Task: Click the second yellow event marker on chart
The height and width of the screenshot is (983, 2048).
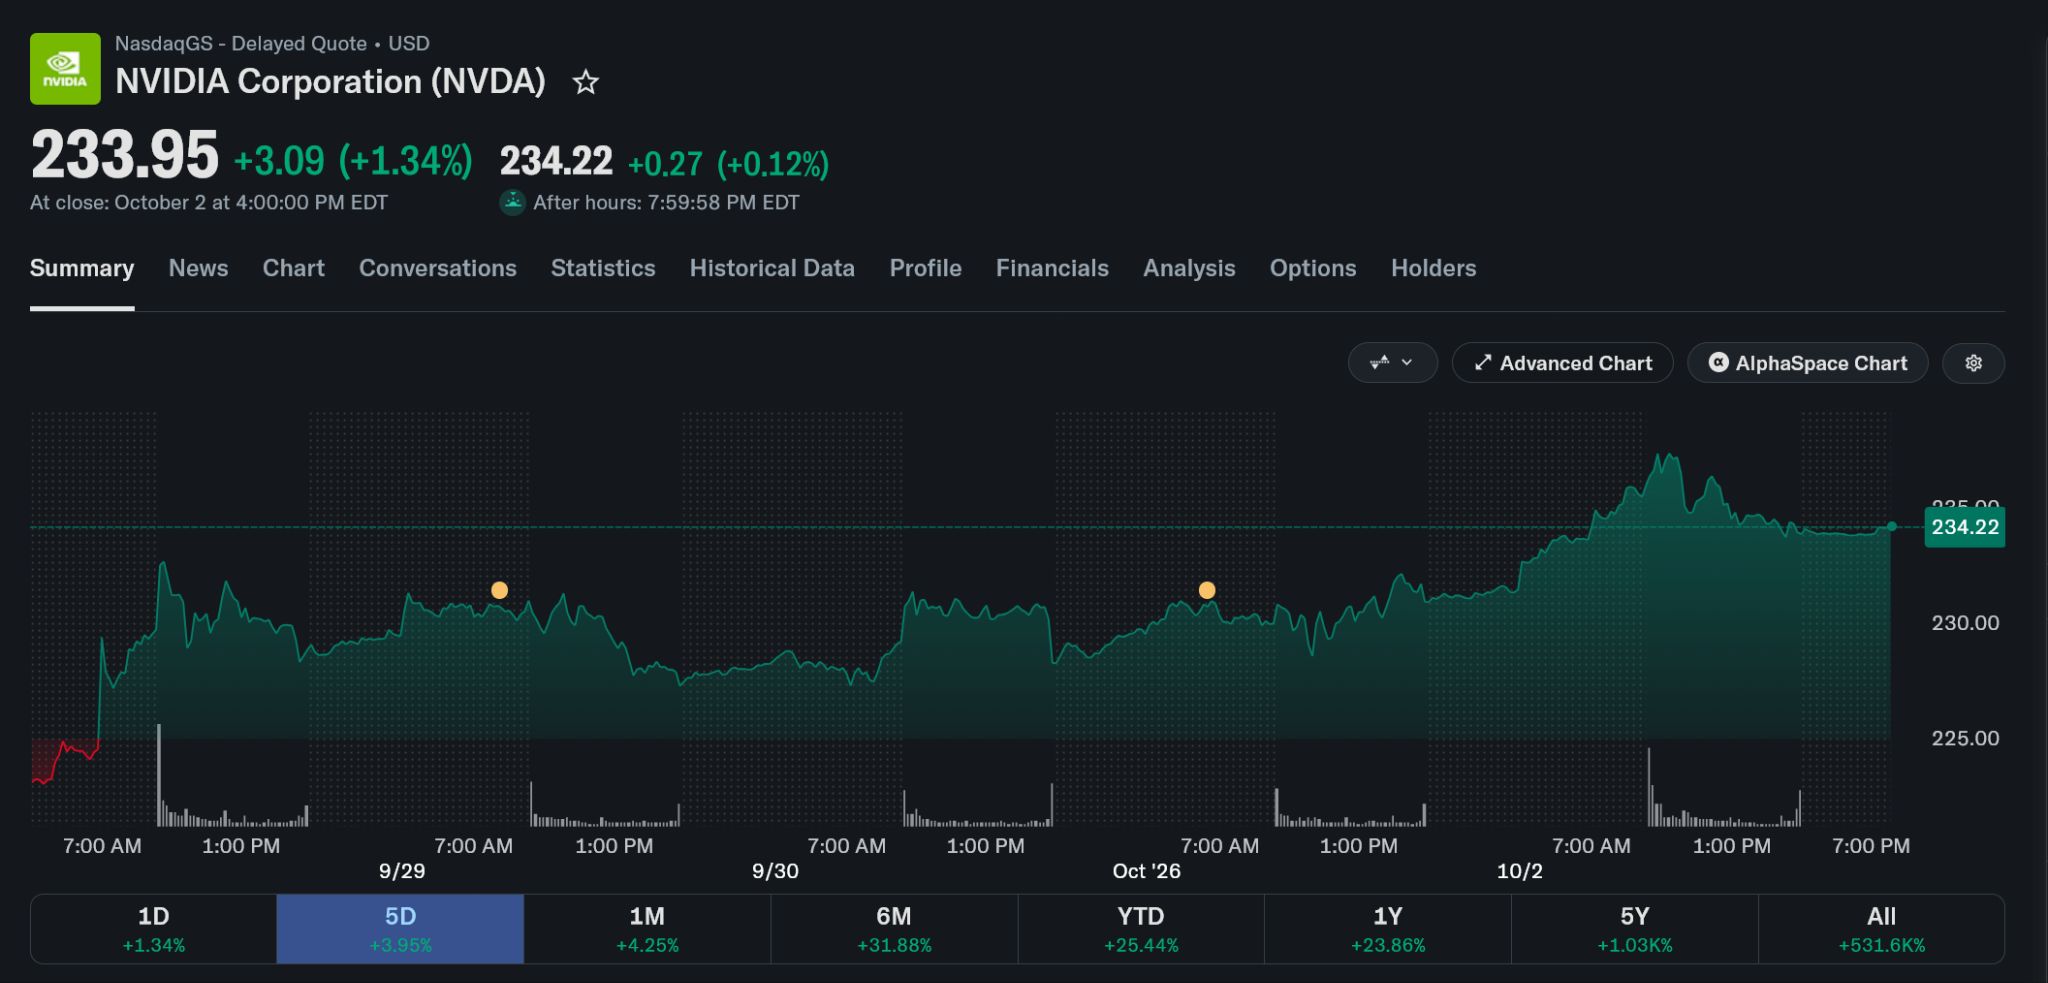Action: click(1207, 590)
